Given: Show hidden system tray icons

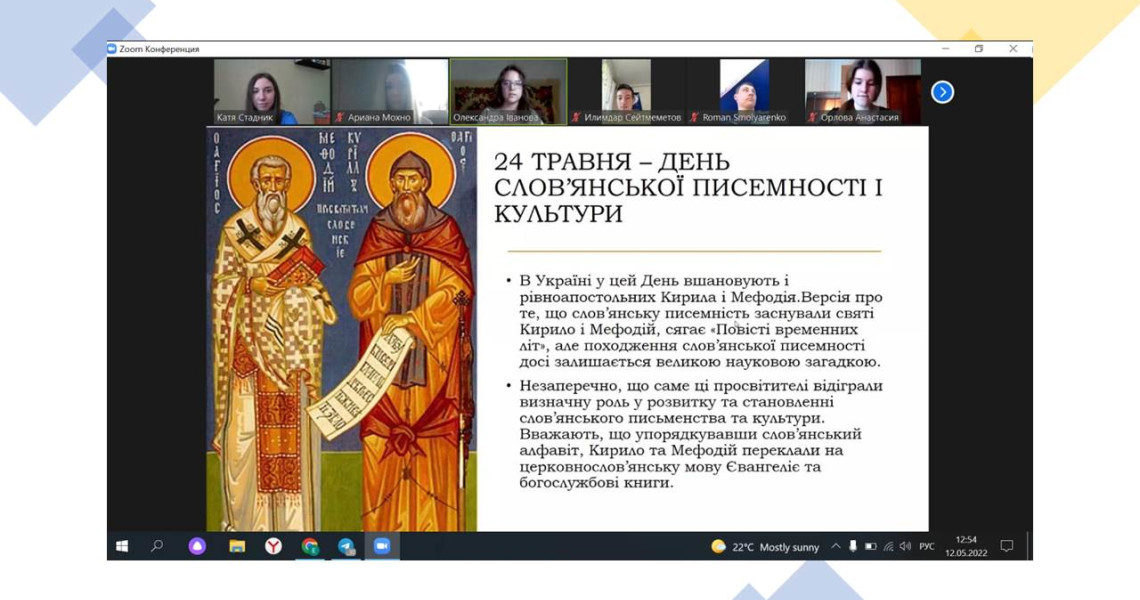Looking at the screenshot, I should click(836, 546).
